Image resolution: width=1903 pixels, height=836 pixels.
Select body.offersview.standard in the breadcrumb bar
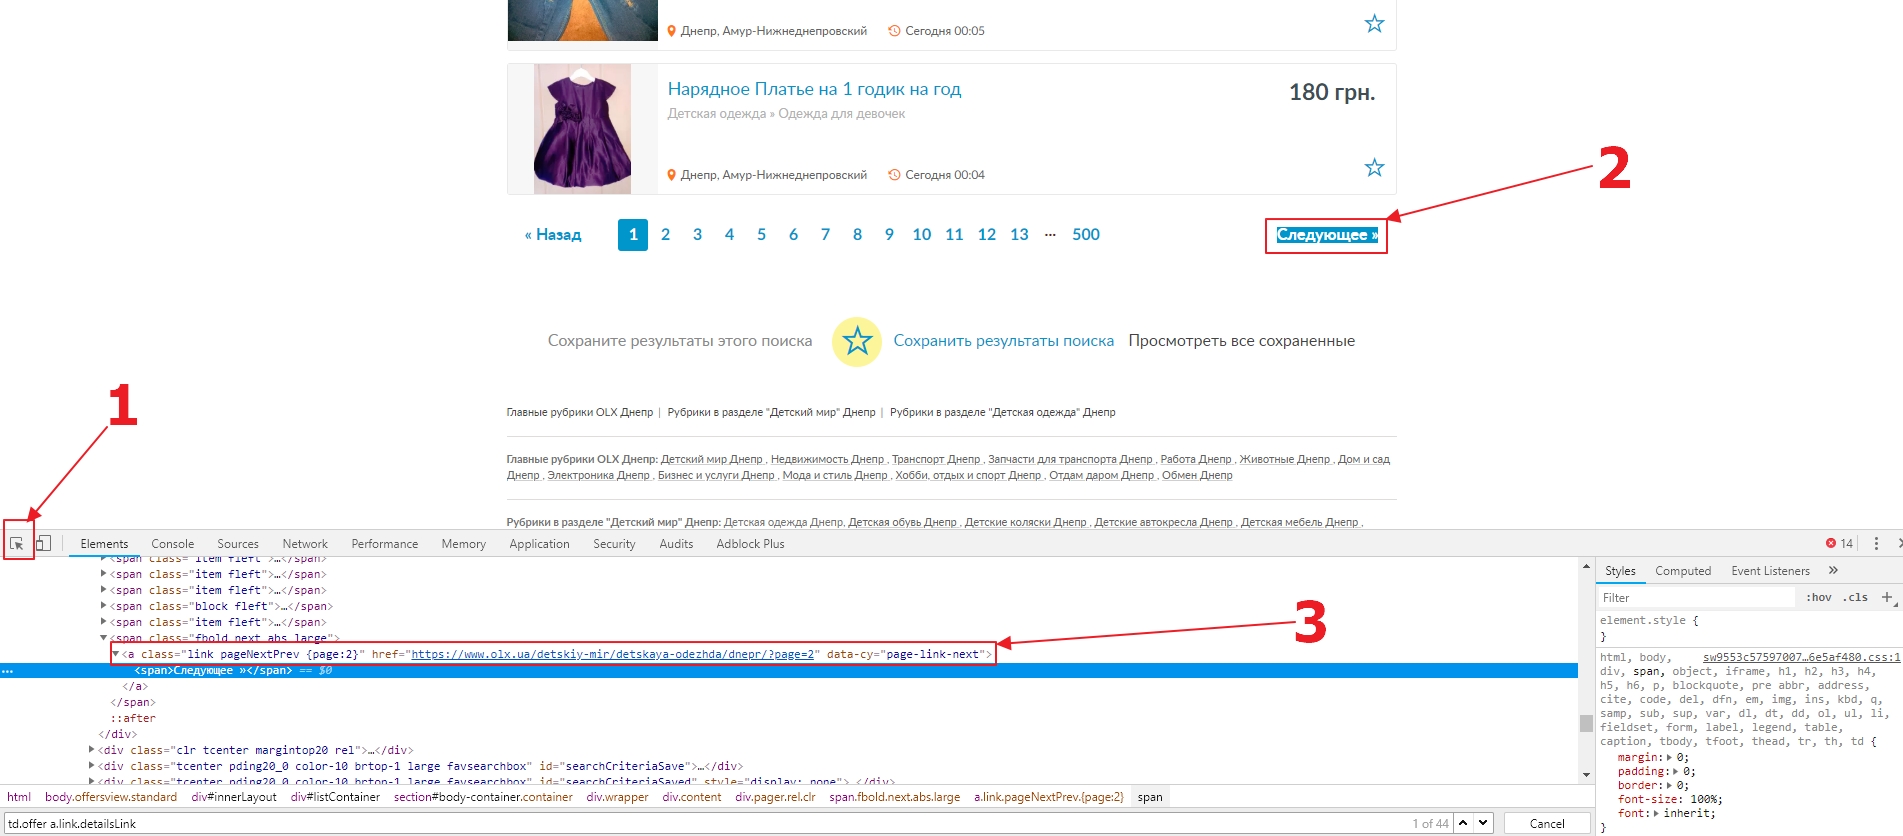[x=111, y=797]
